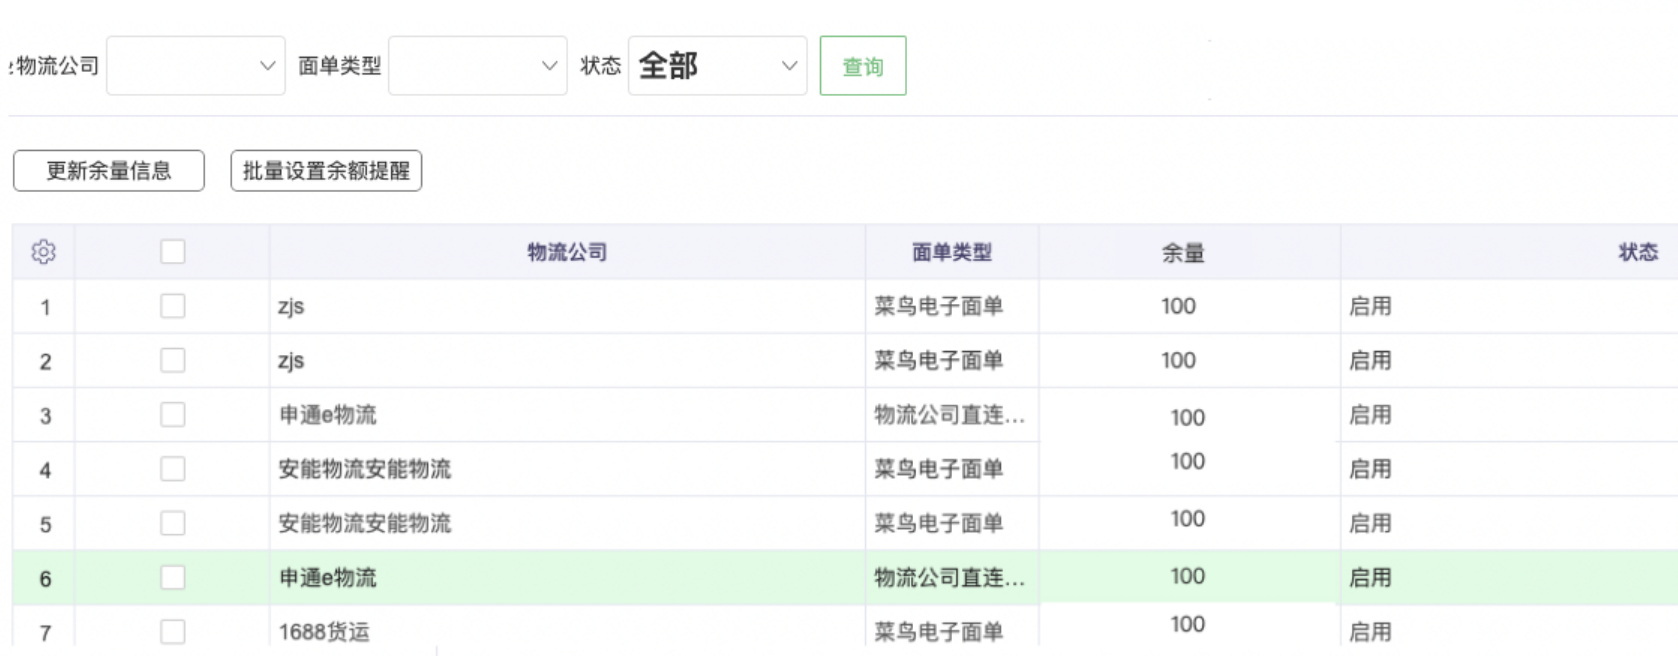Click 物流公司直连… in row 3
1678x656 pixels.
coord(950,414)
